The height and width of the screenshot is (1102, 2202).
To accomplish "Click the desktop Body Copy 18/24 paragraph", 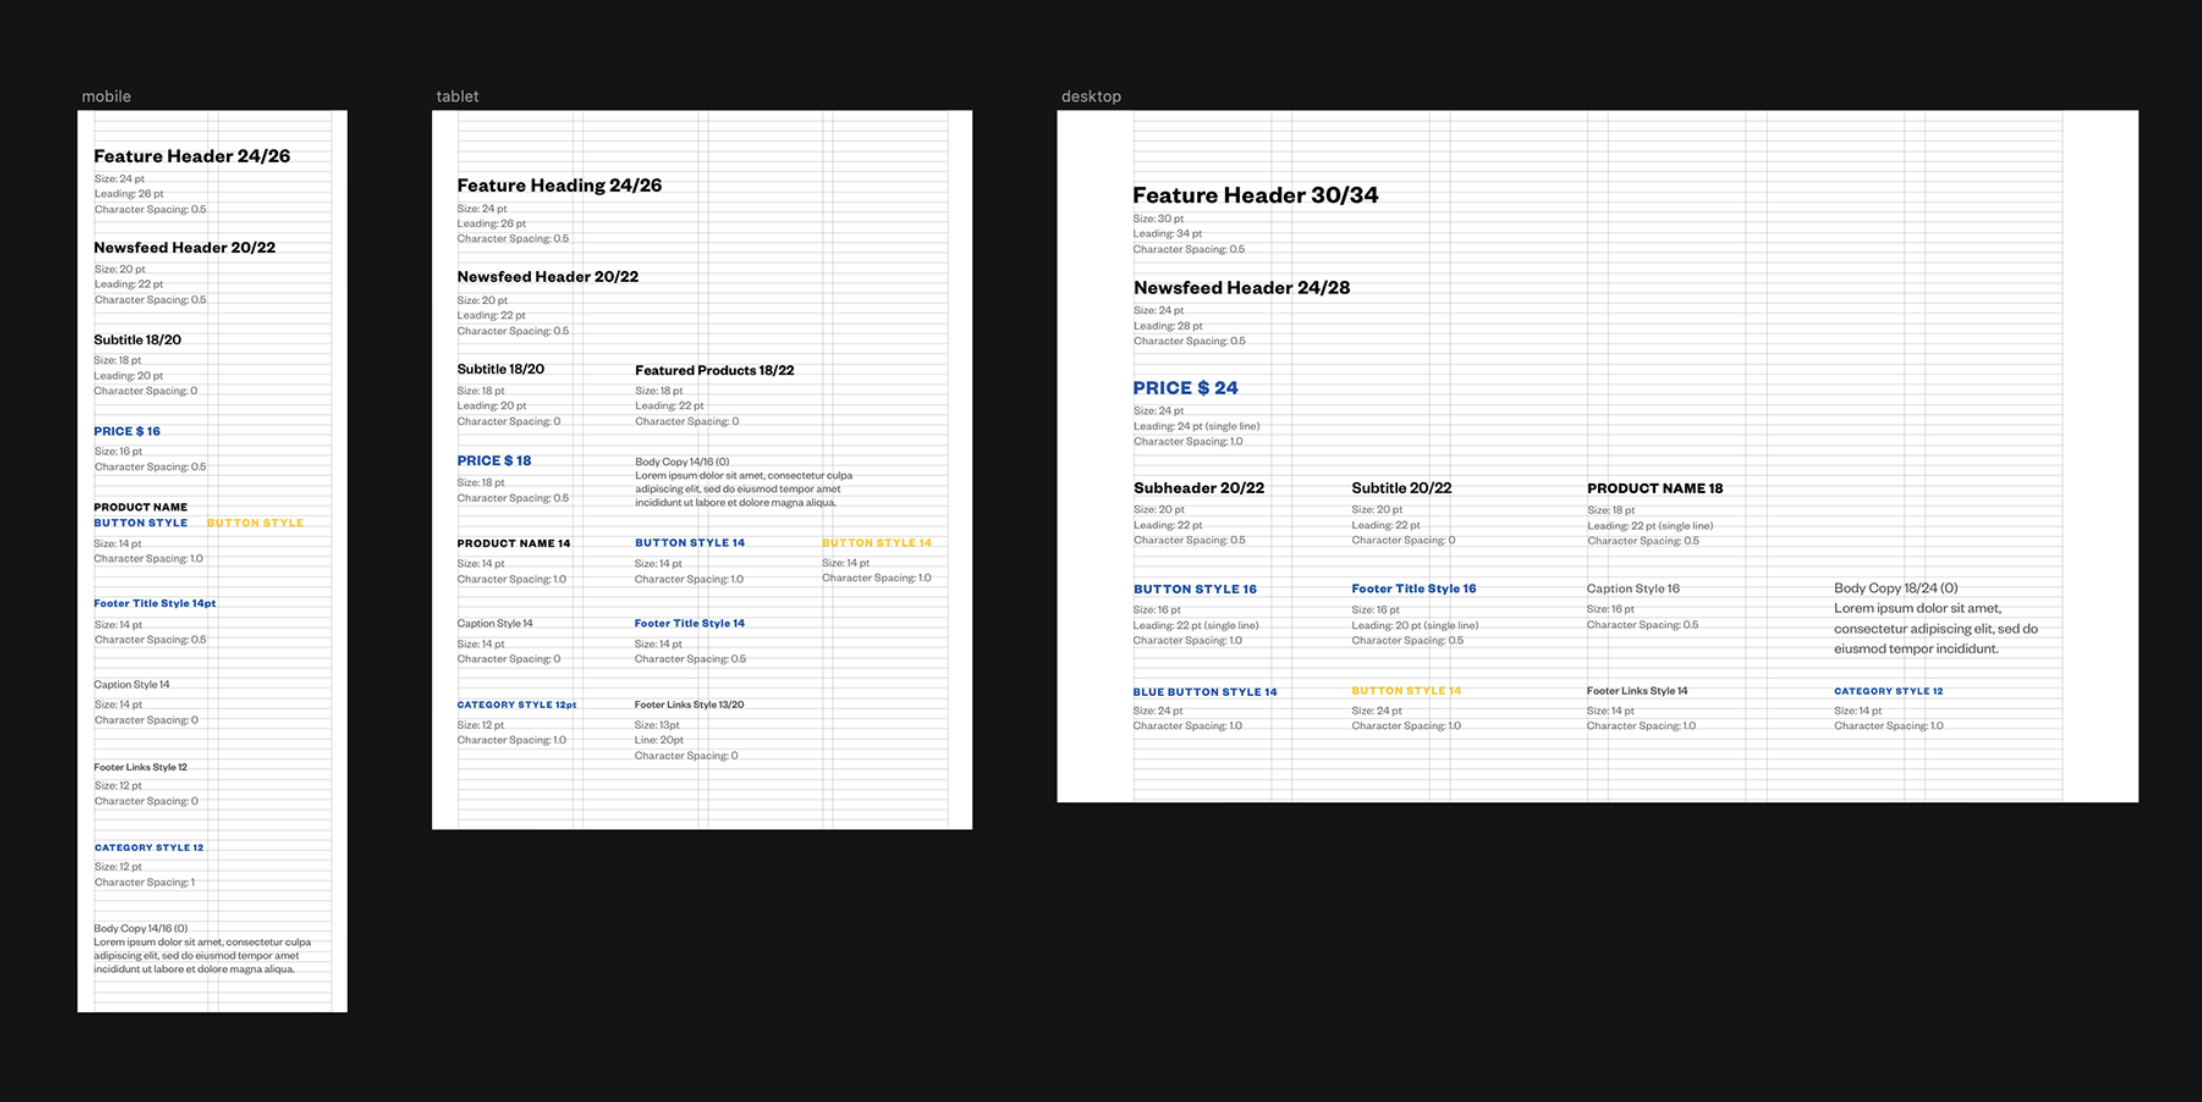I will point(1935,628).
